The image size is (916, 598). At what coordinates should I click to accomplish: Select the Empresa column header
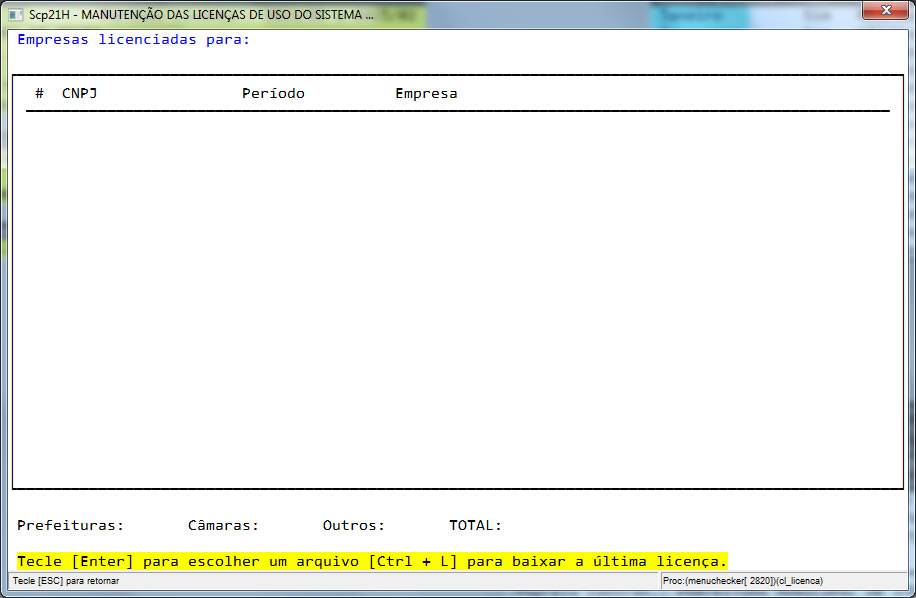426,93
